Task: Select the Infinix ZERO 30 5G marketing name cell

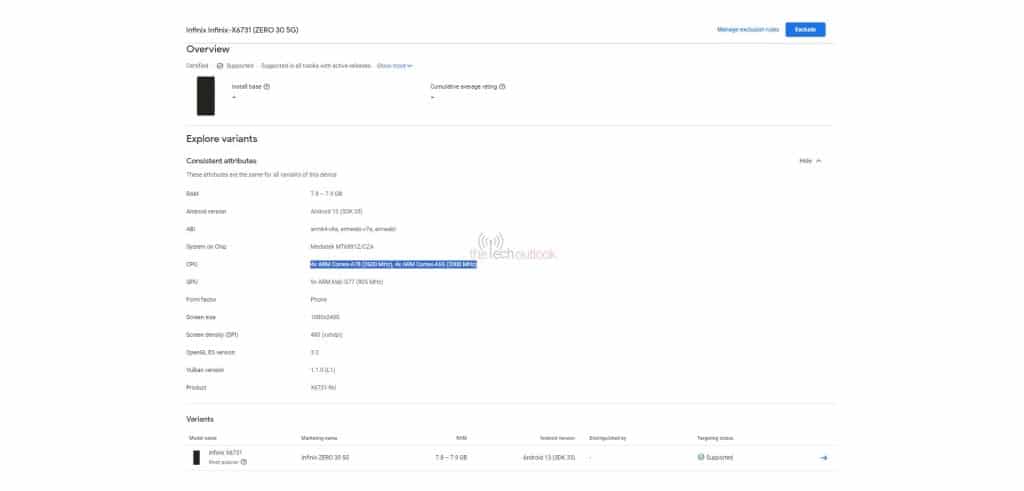Action: click(x=325, y=458)
